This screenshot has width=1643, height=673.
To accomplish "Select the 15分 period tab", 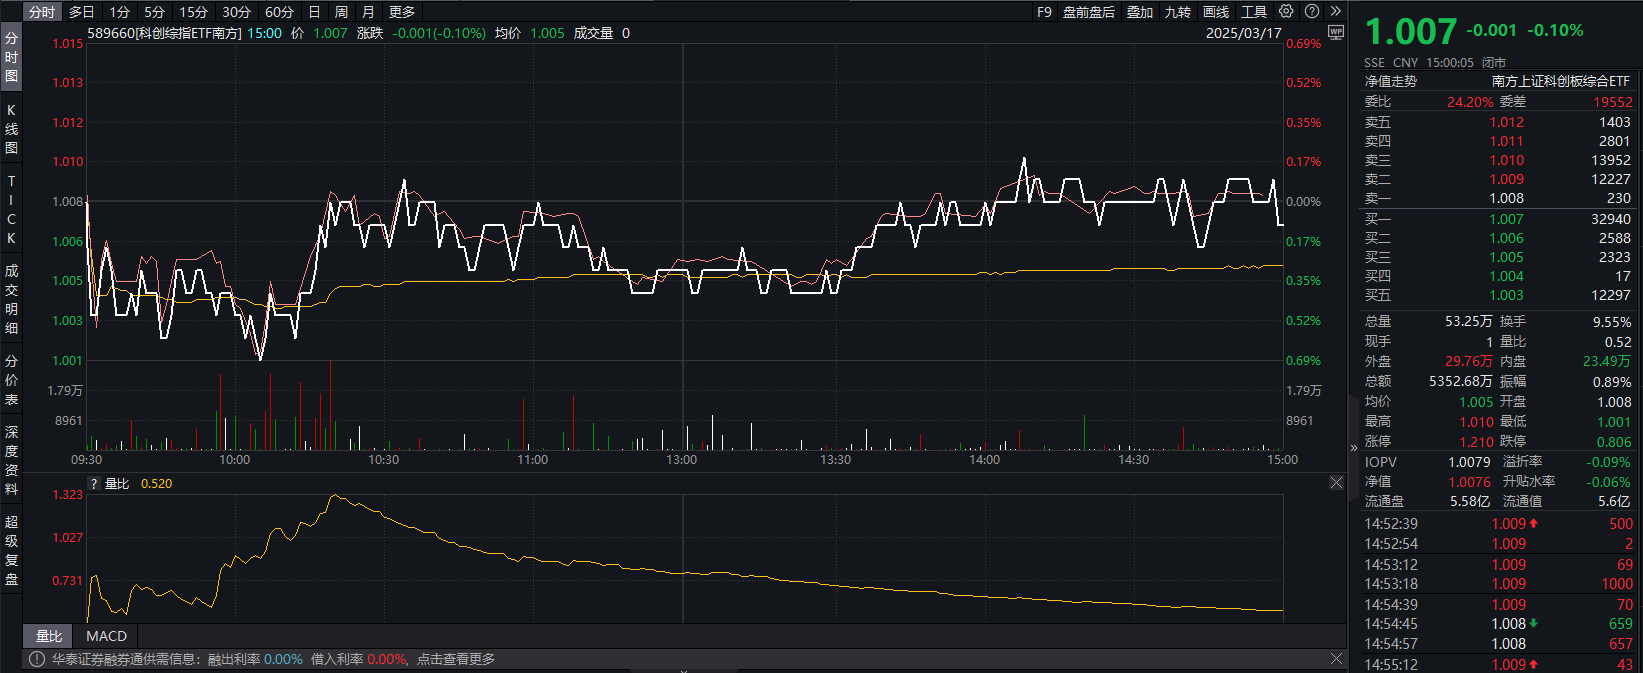I will tap(193, 12).
